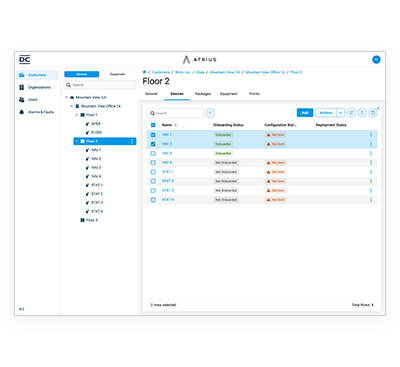Image resolution: width=400 pixels, height=367 pixels.
Task: Click the user avatar at top right
Action: pos(376,60)
